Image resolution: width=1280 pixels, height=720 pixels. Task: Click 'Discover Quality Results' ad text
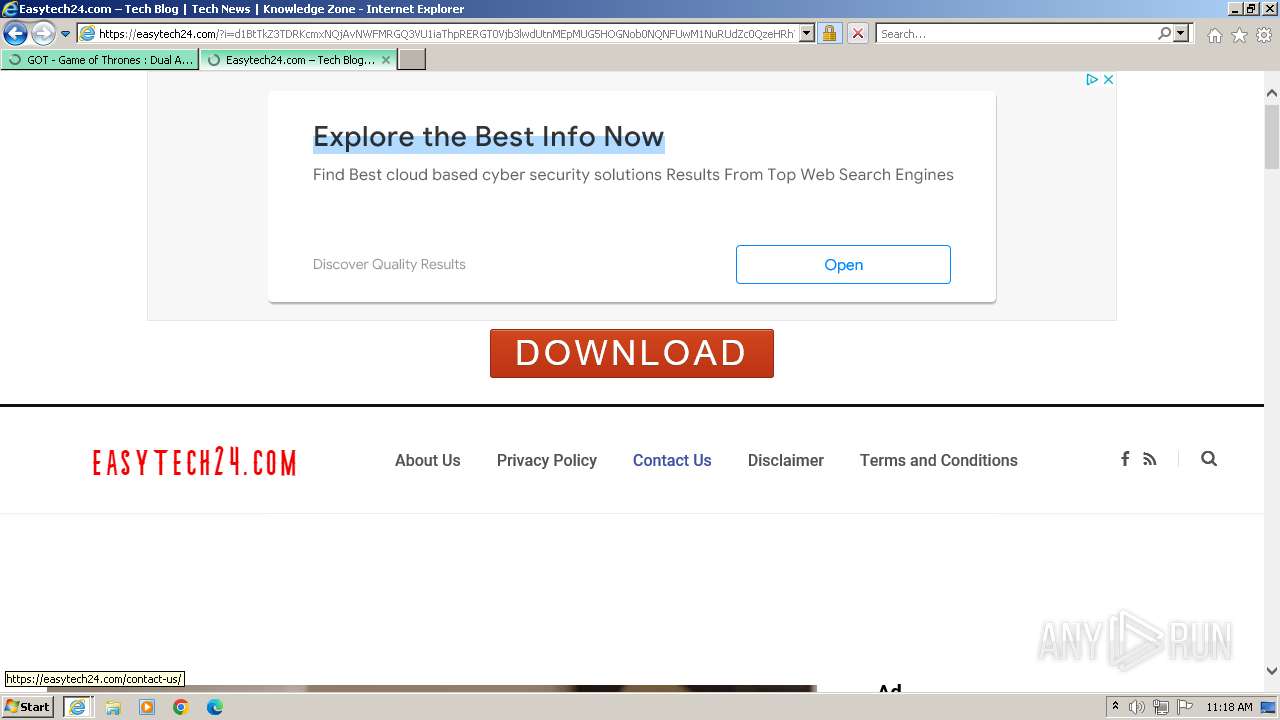pyautogui.click(x=389, y=264)
